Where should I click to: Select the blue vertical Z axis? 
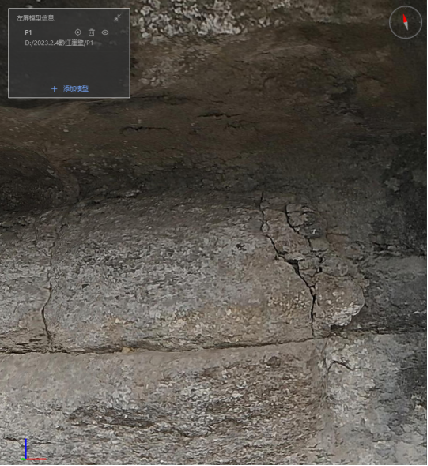(x=26, y=449)
